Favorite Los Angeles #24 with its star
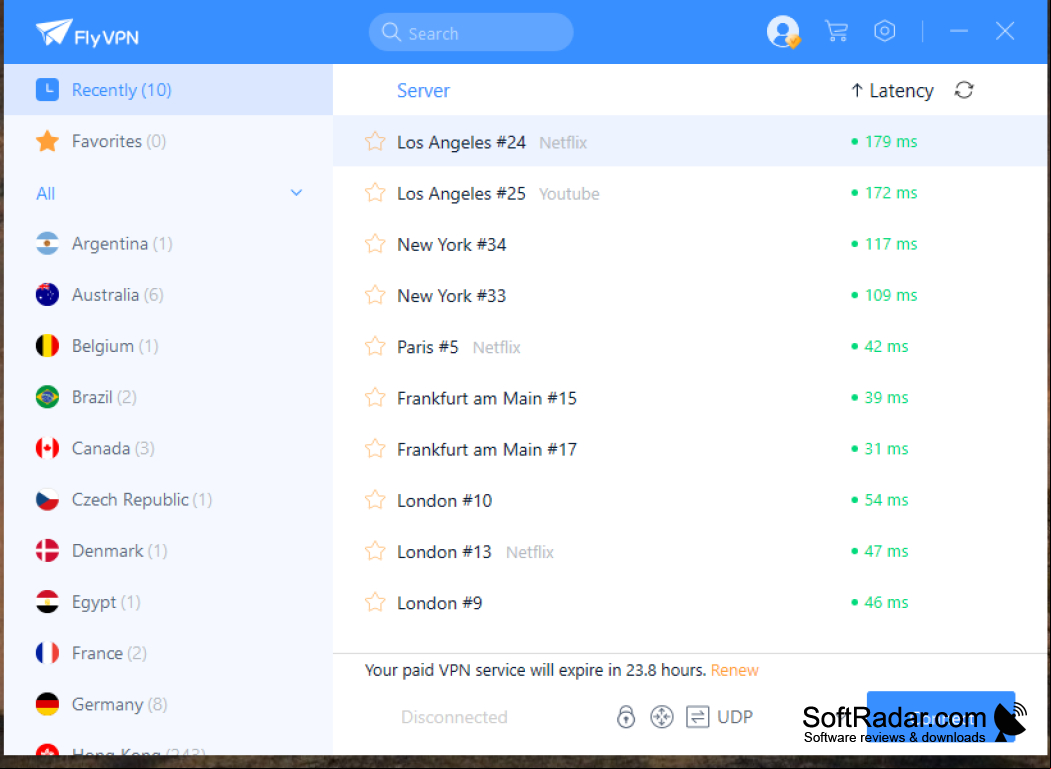 [x=375, y=141]
